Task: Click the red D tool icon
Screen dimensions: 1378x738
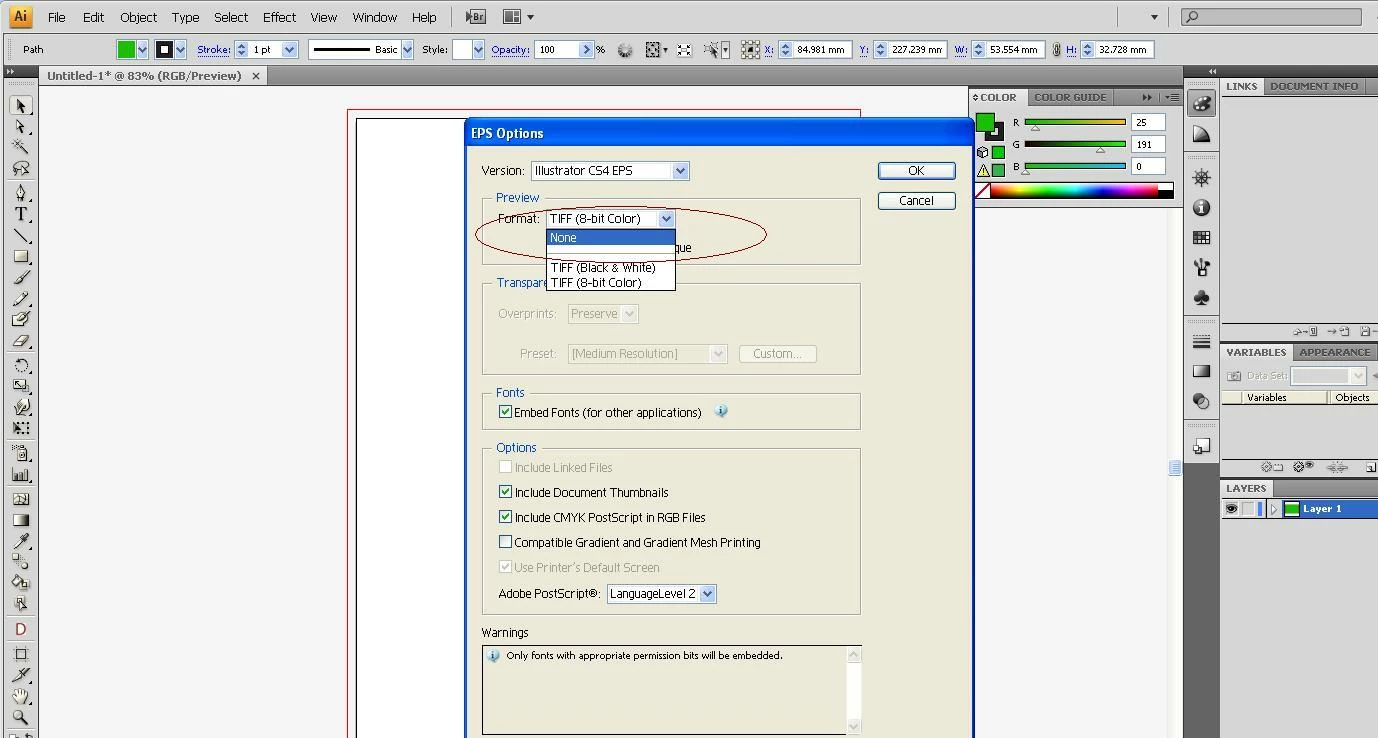Action: coord(20,629)
